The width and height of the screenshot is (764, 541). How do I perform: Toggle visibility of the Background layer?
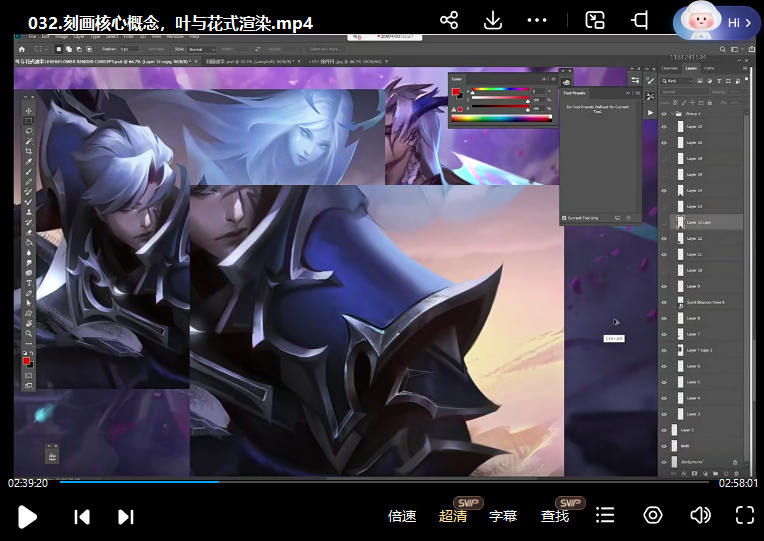[664, 461]
